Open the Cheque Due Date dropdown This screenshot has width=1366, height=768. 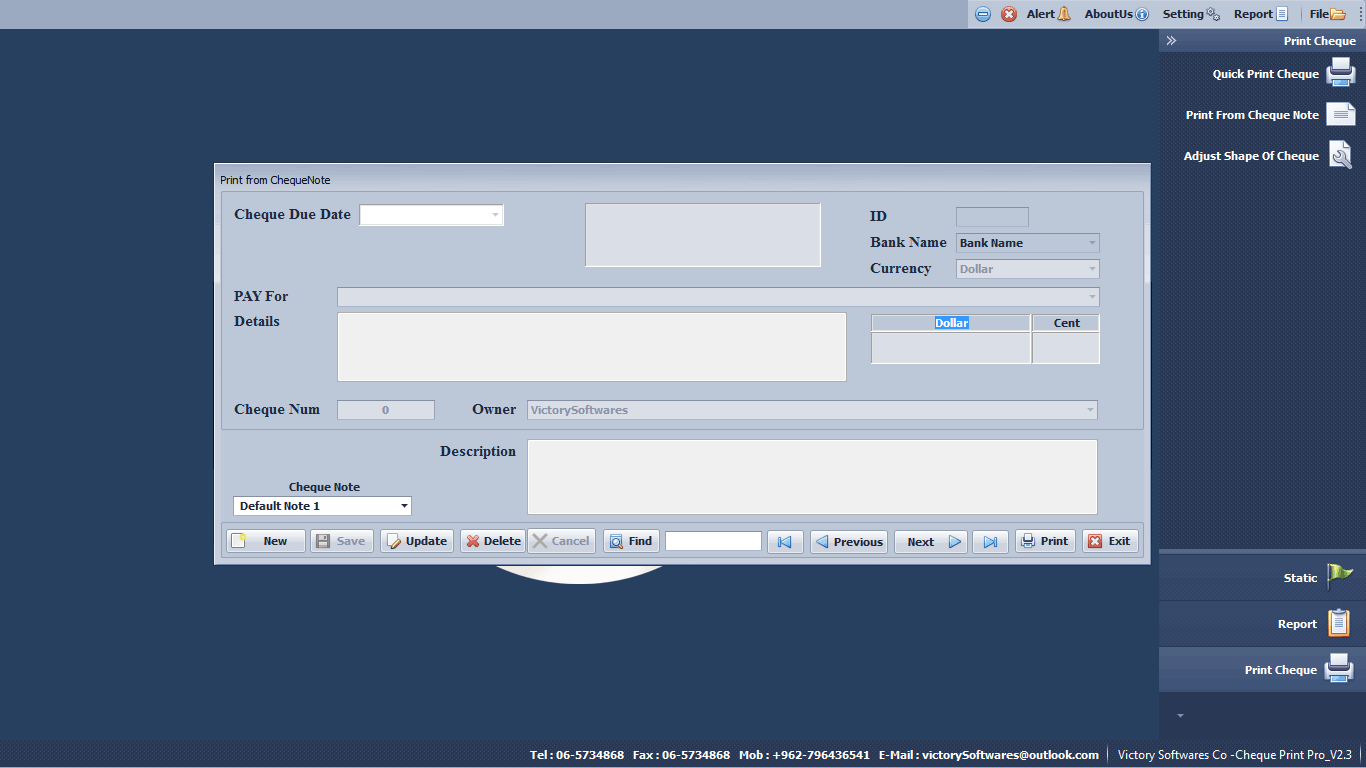[495, 215]
